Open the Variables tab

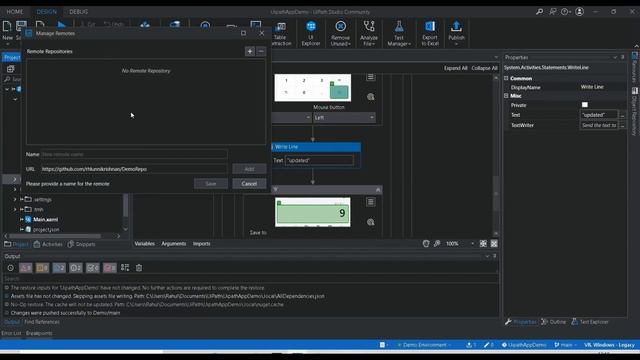point(144,244)
